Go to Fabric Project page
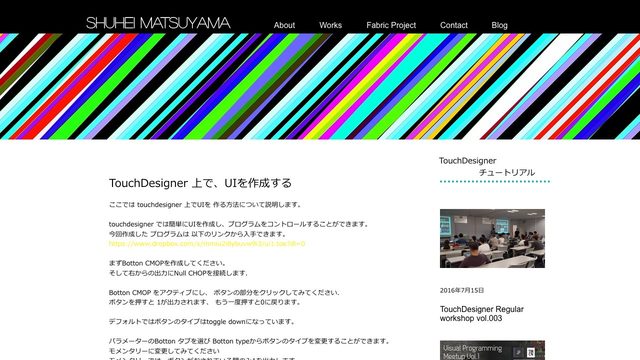 (x=391, y=25)
